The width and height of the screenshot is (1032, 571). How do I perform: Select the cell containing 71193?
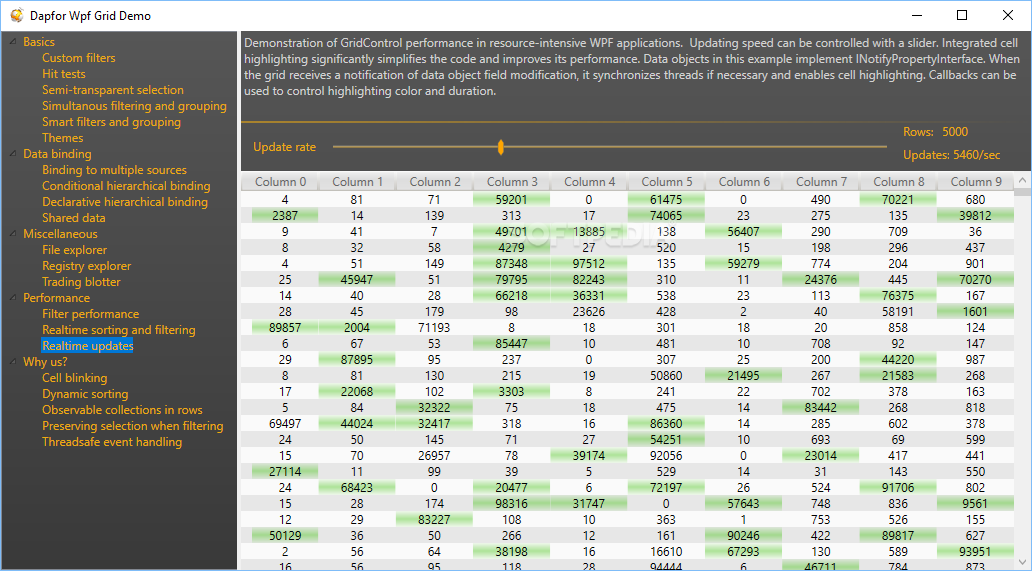[x=434, y=328]
